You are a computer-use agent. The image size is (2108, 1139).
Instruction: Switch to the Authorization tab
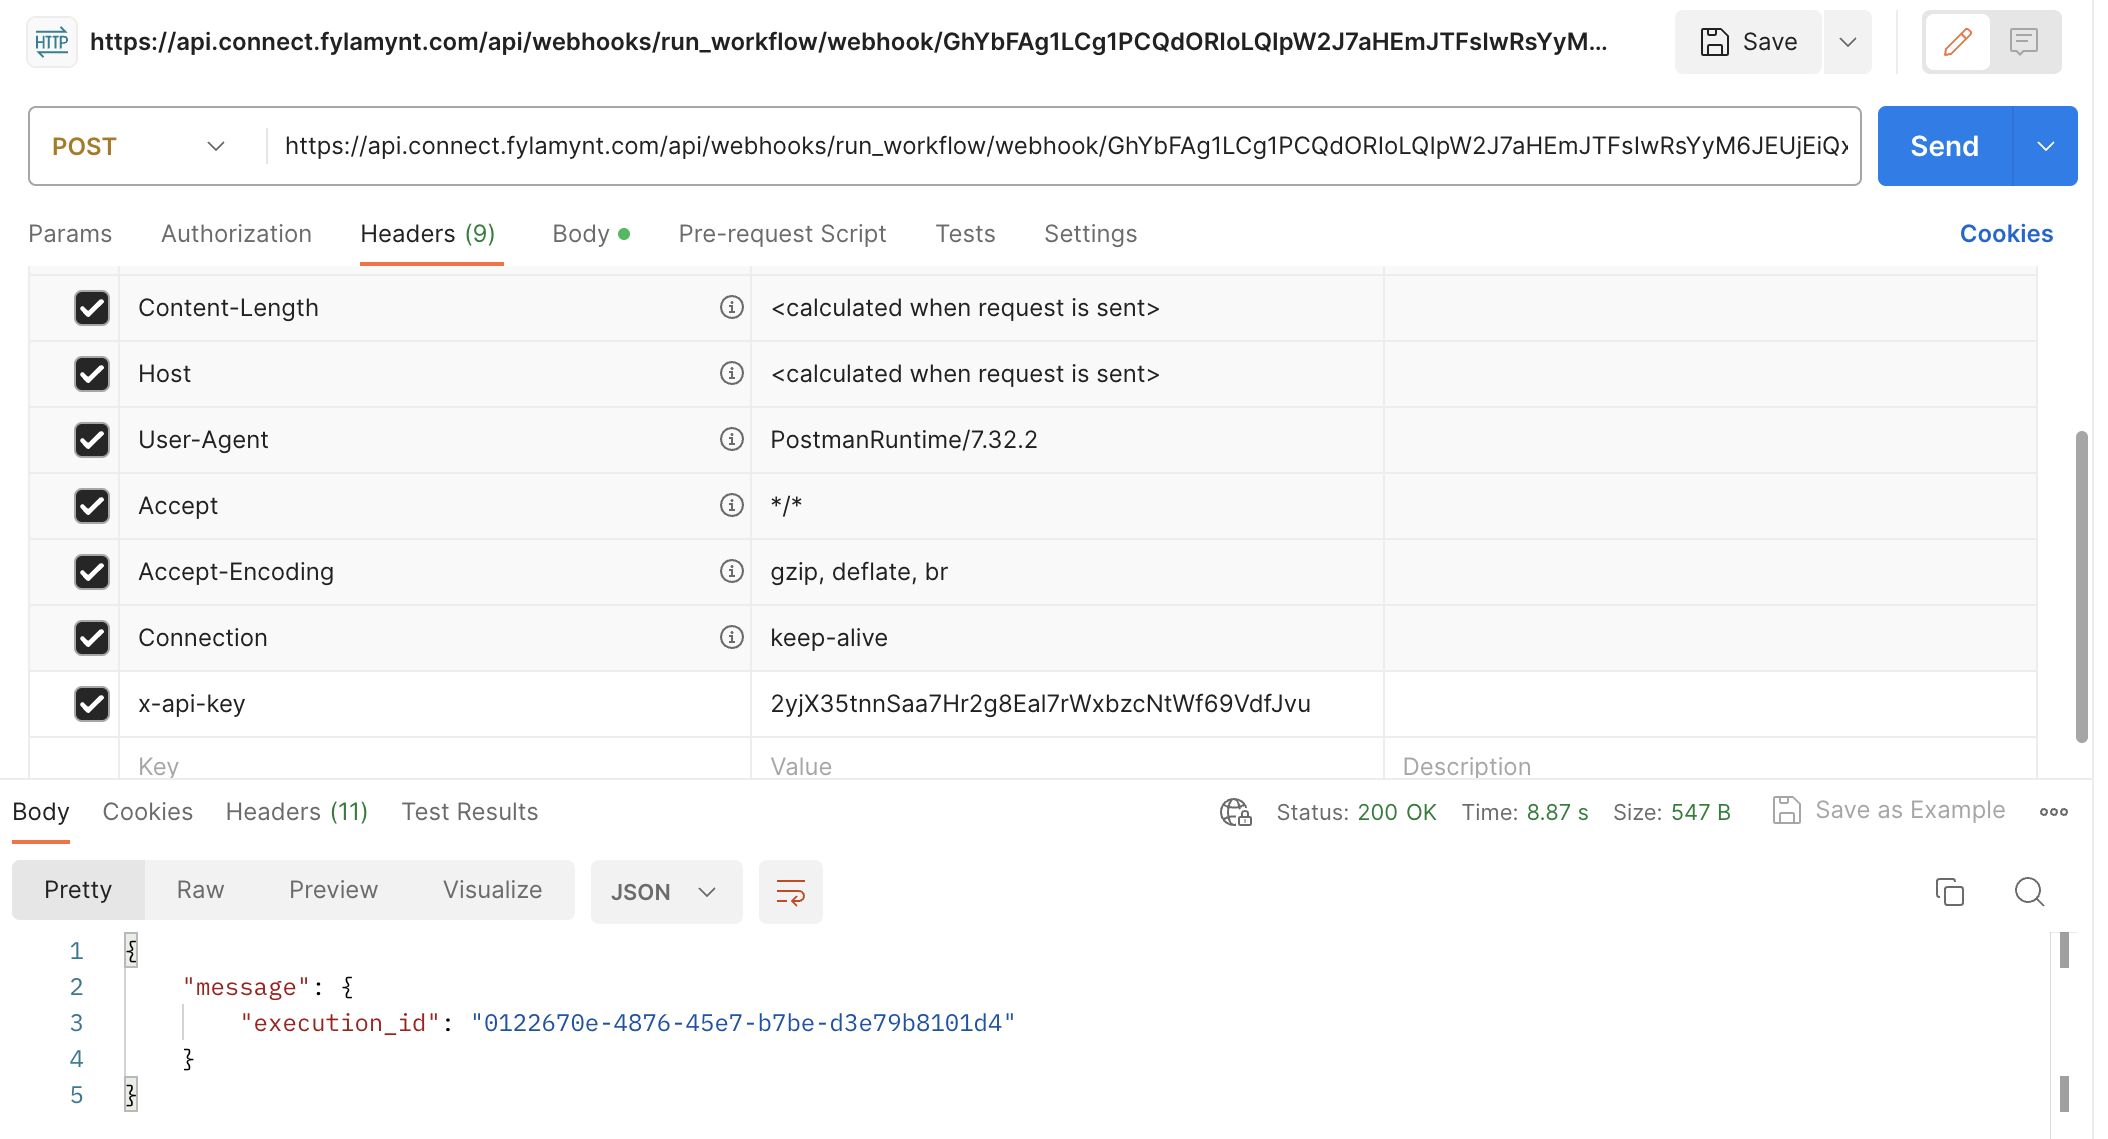click(236, 234)
